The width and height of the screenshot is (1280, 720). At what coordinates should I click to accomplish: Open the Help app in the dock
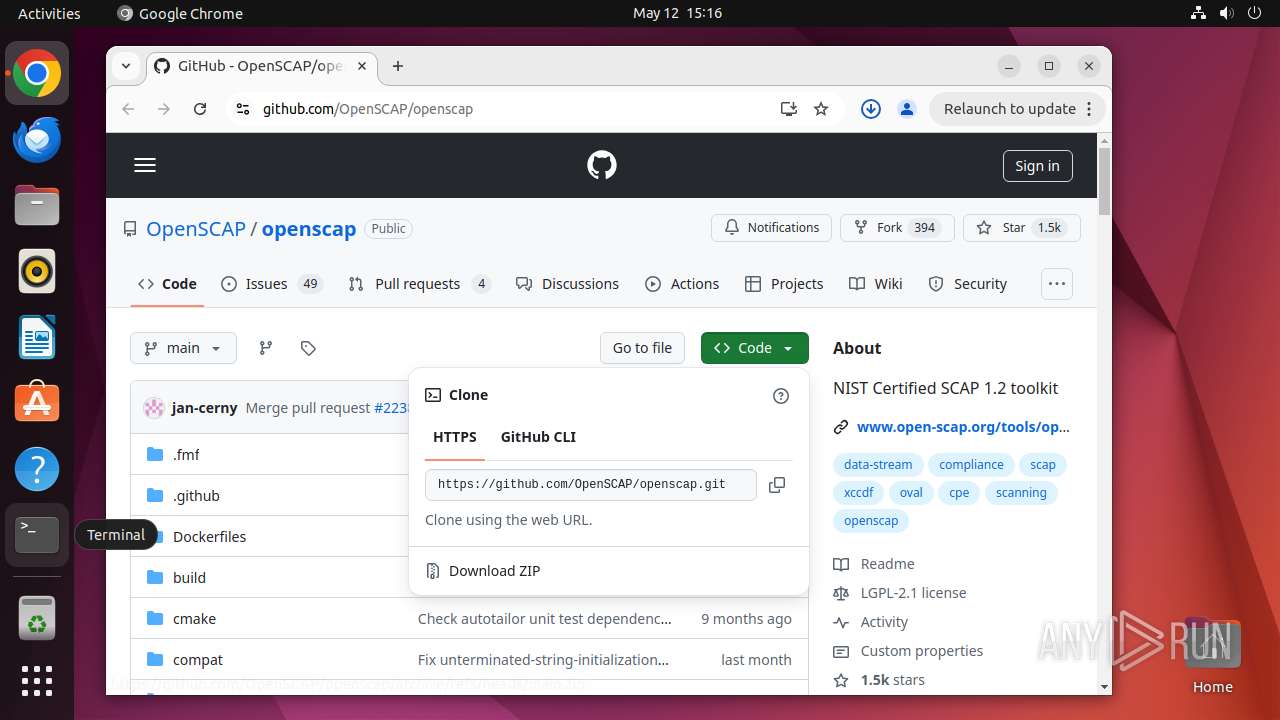click(x=37, y=469)
